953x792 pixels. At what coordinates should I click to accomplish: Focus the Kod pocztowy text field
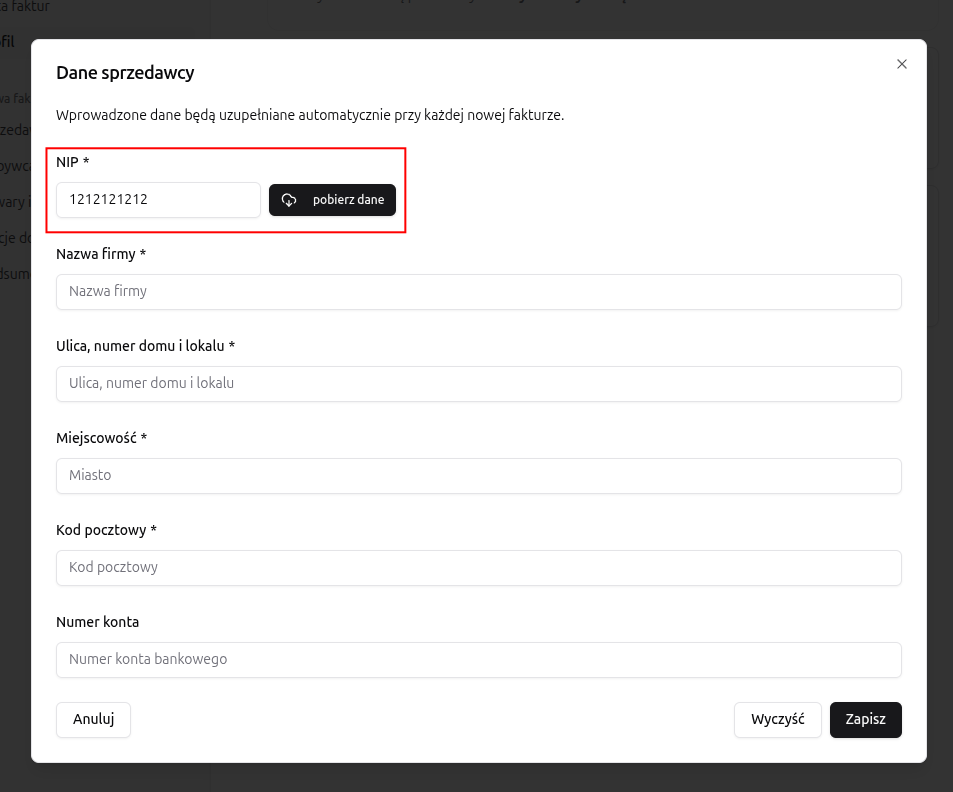click(478, 568)
